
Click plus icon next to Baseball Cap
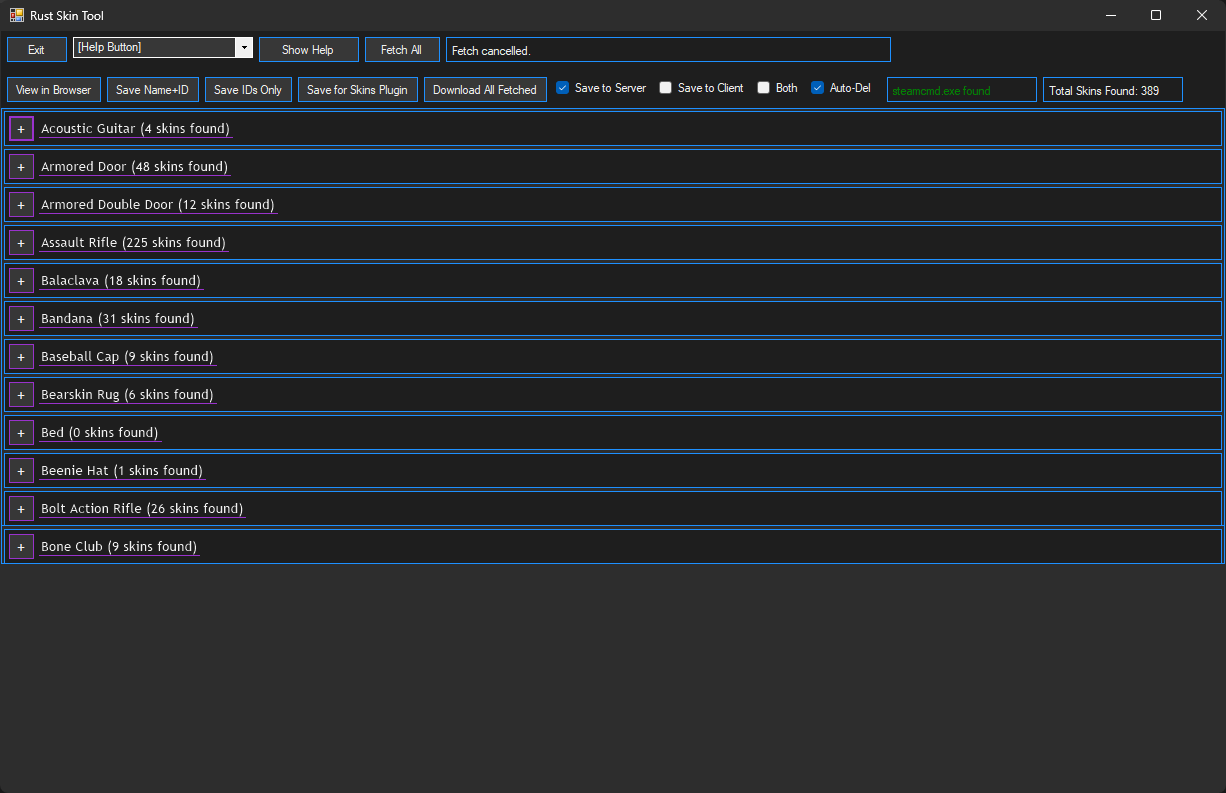click(x=21, y=357)
